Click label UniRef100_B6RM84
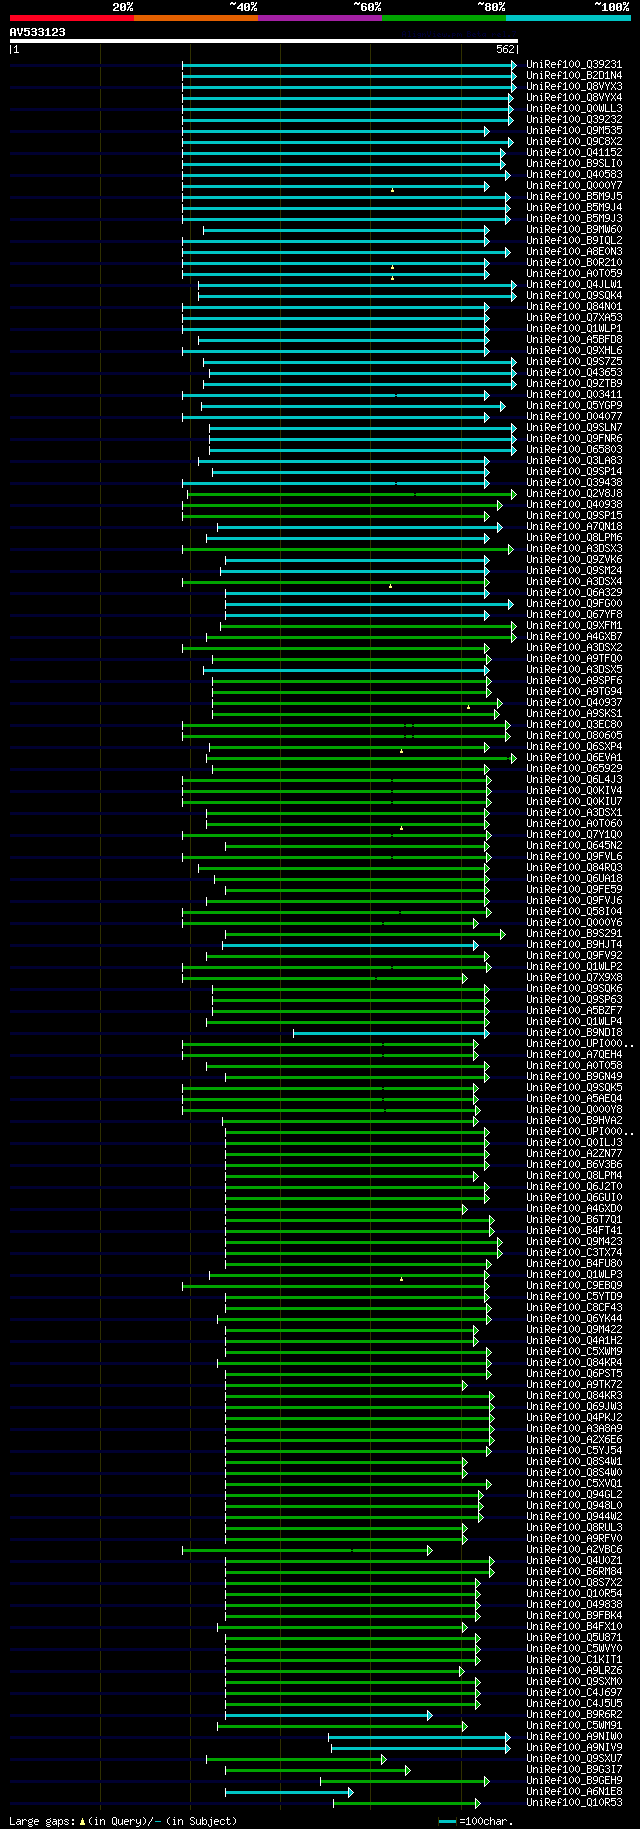This screenshot has width=640, height=1829. tap(574, 1572)
